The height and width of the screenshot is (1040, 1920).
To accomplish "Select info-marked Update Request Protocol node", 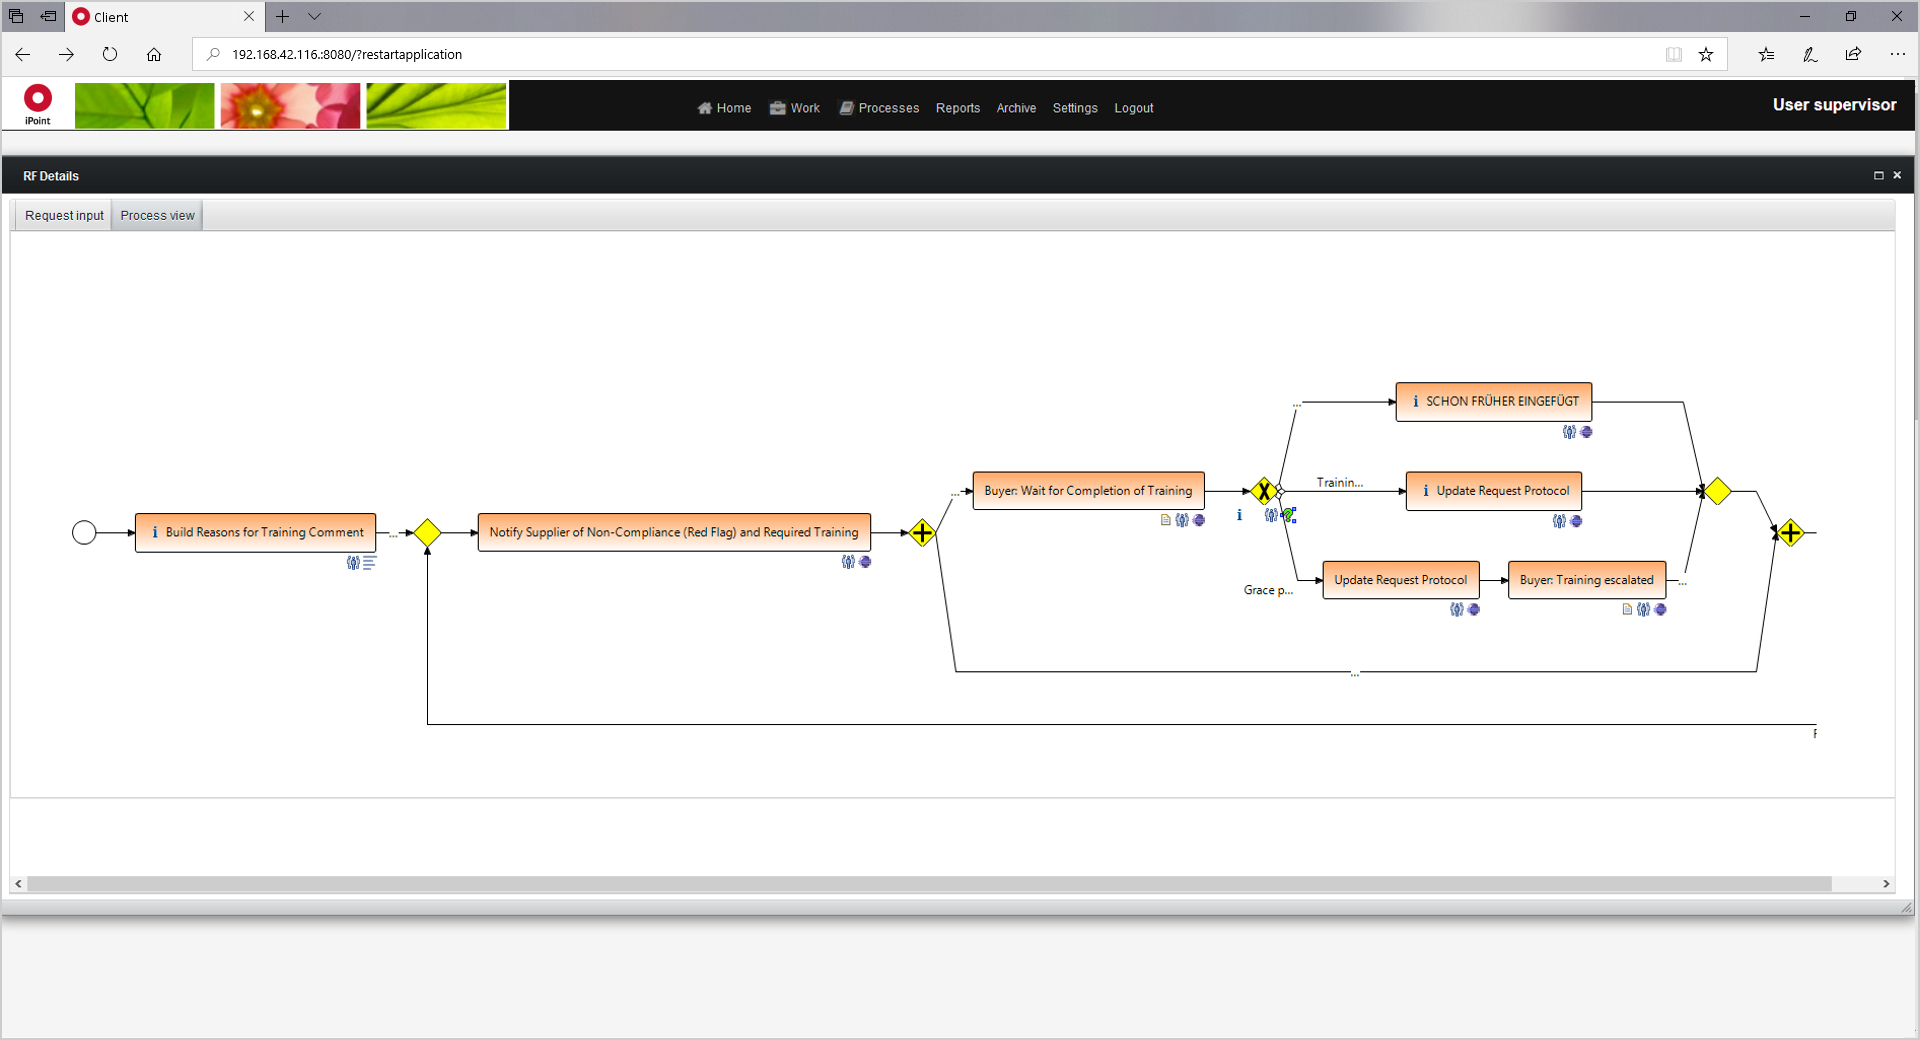I will (1494, 491).
